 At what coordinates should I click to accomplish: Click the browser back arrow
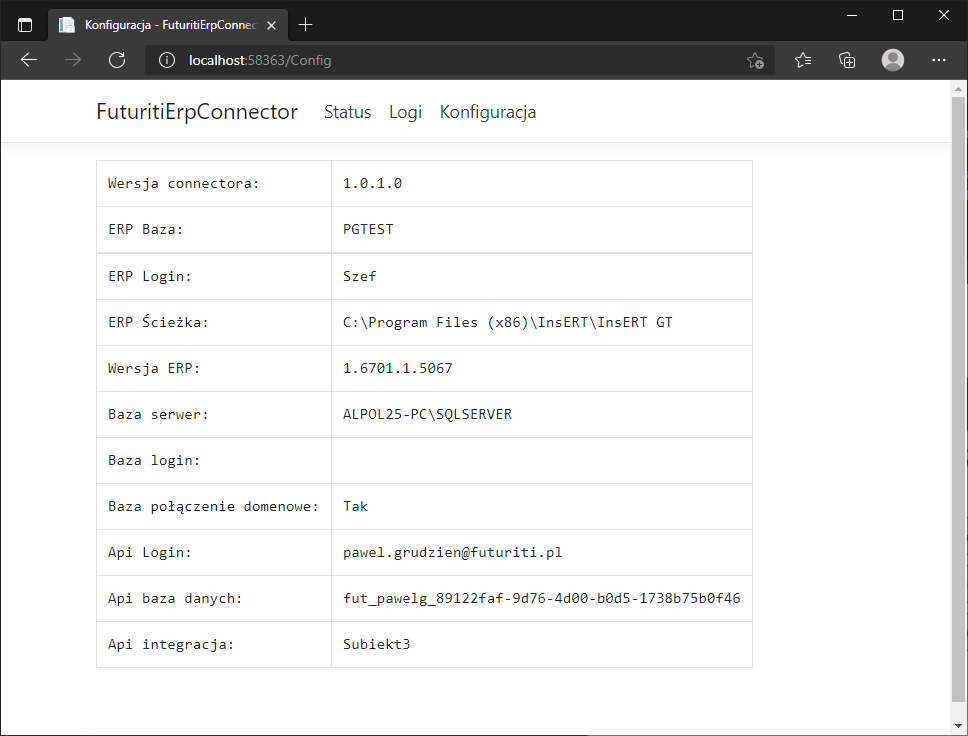[29, 60]
